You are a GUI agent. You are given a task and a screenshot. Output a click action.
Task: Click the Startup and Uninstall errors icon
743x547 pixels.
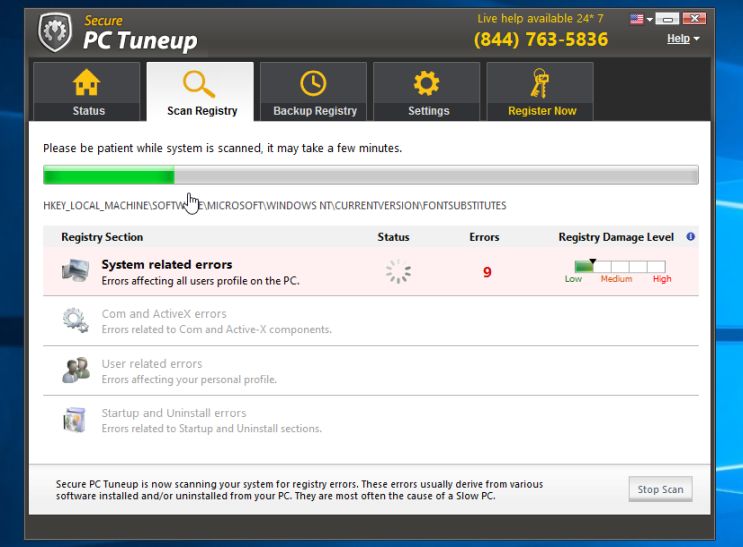pyautogui.click(x=74, y=419)
